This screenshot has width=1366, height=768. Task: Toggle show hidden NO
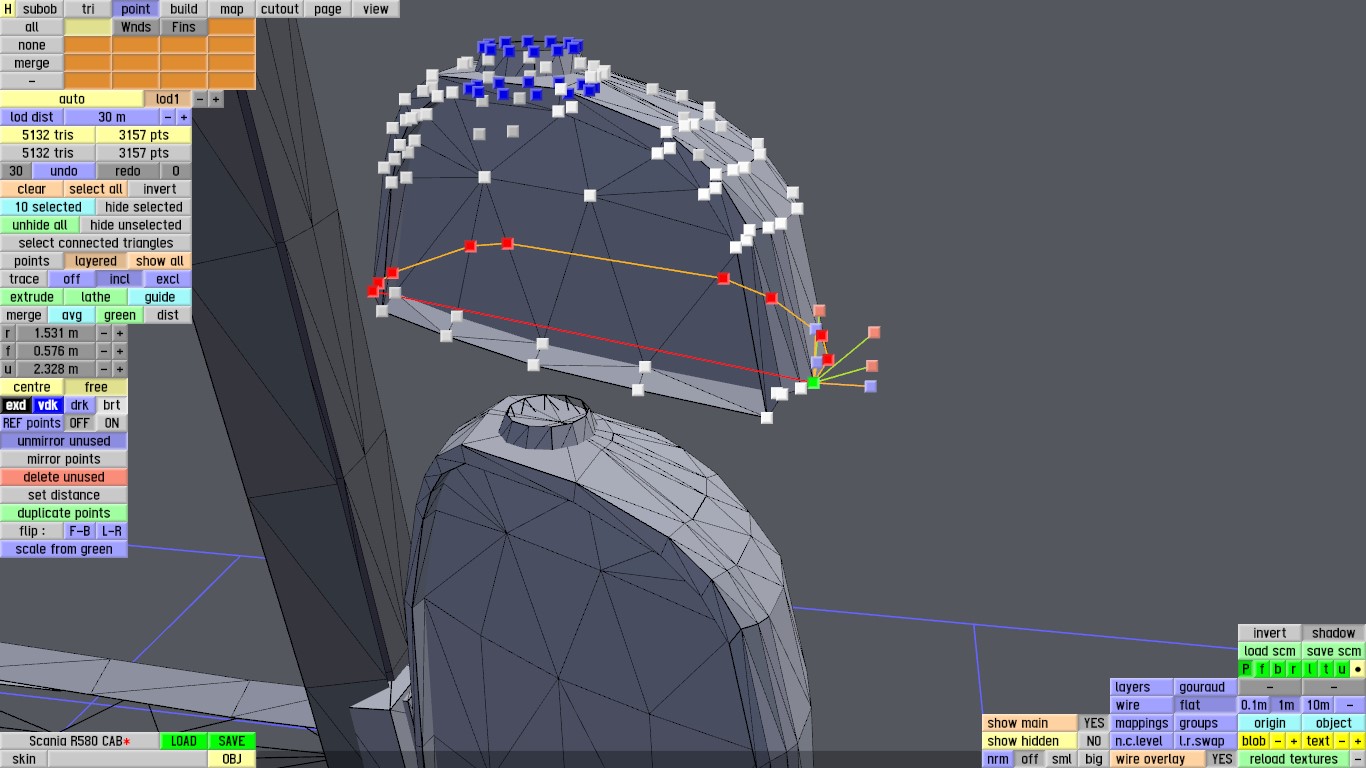click(x=1094, y=741)
